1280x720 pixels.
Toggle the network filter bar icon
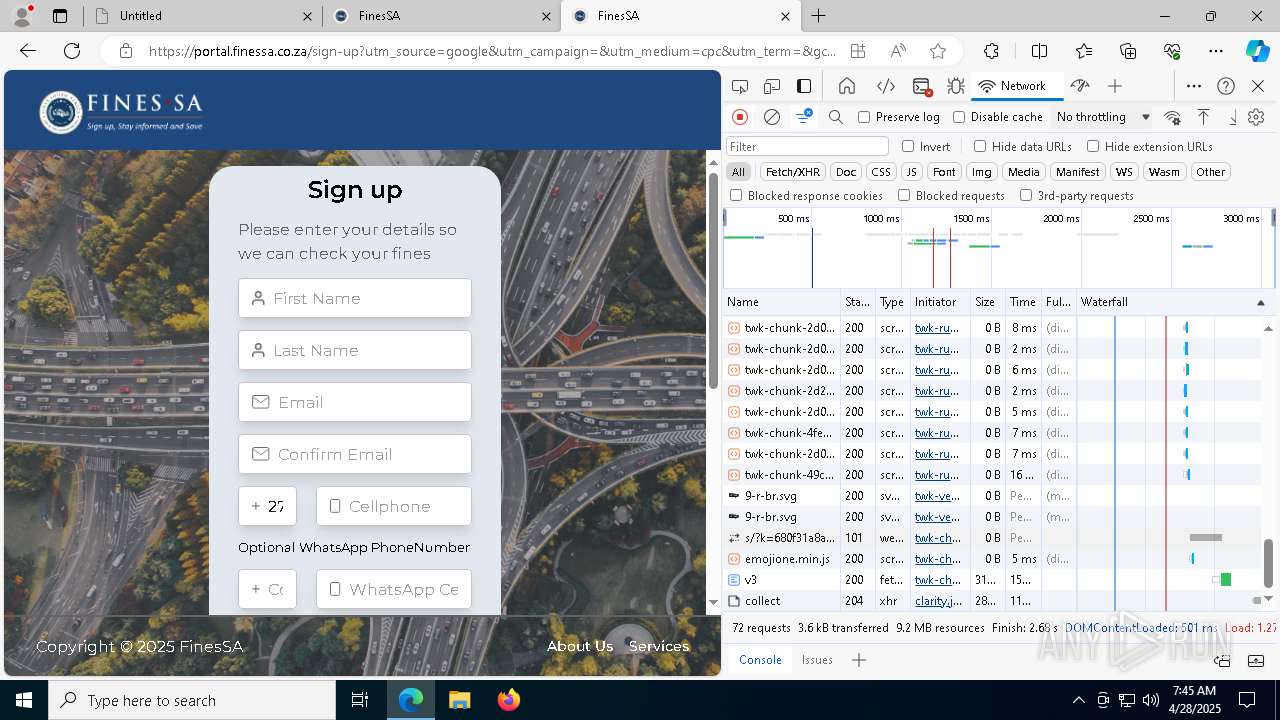click(x=804, y=117)
